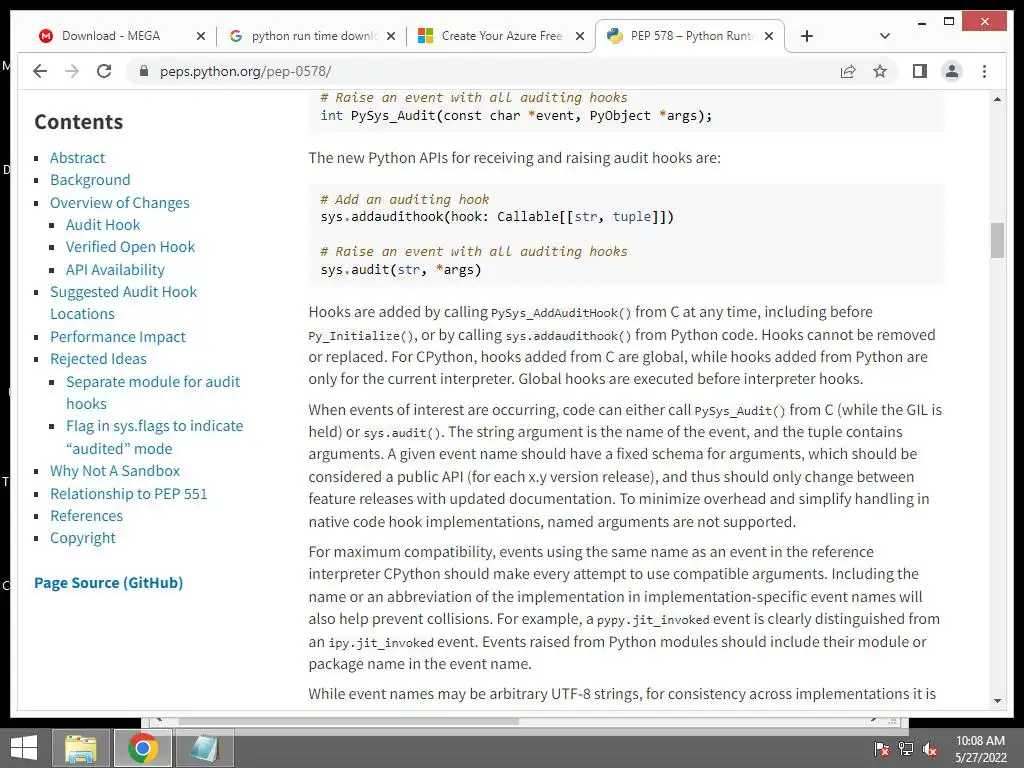The height and width of the screenshot is (768, 1024).
Task: Close the python run time Google tab
Action: click(x=391, y=36)
